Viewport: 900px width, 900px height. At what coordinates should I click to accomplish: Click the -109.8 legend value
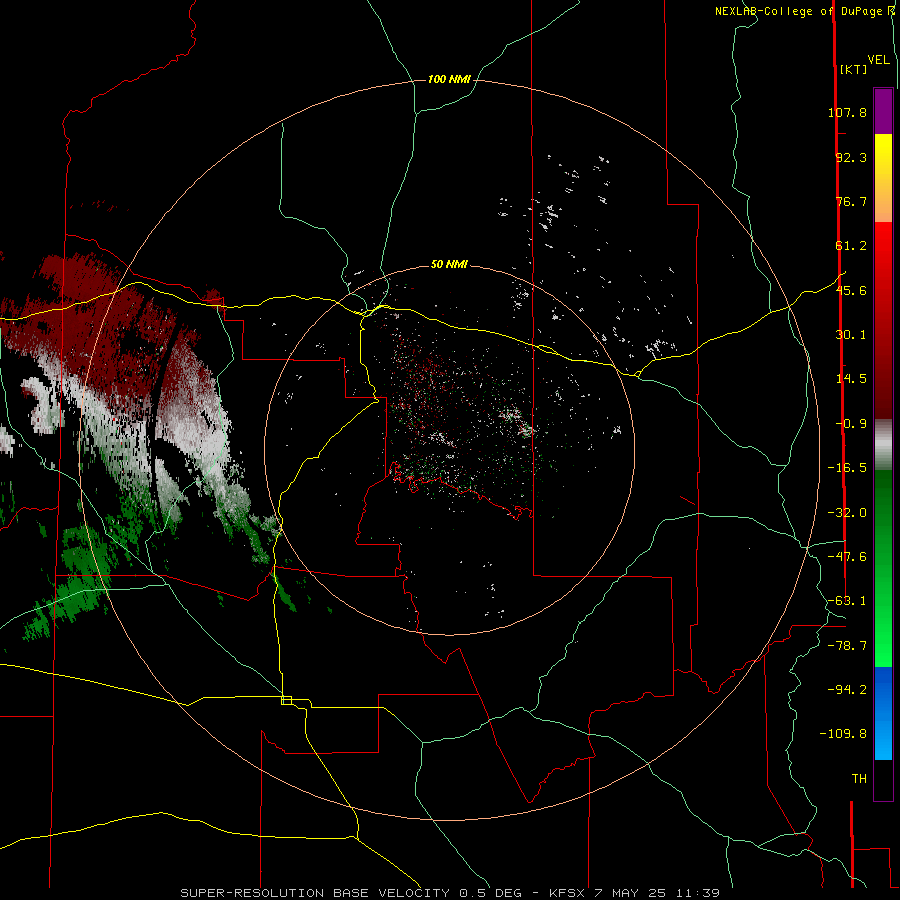843,734
